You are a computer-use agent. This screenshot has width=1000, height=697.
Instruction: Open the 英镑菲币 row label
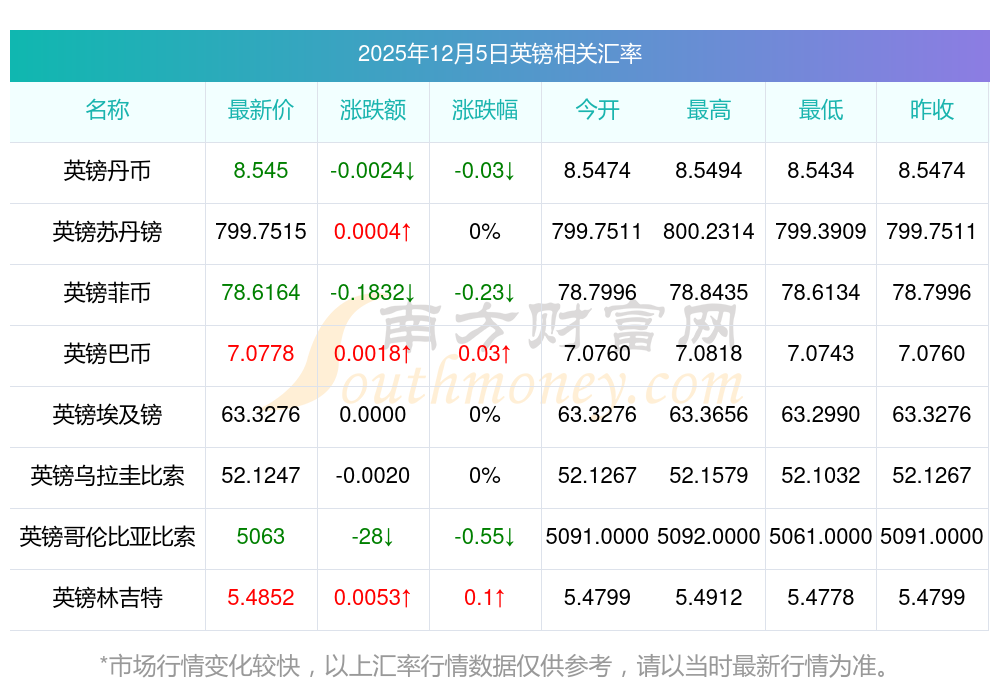(107, 293)
